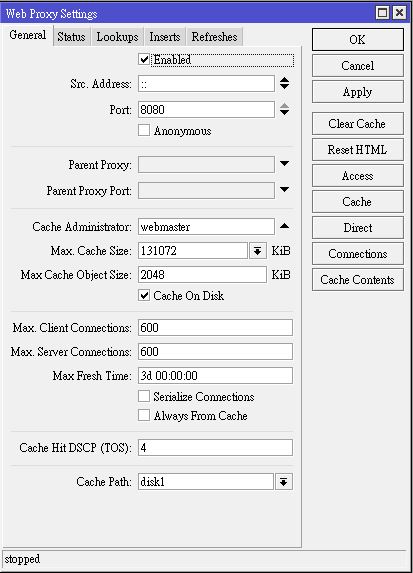Viewport: 413px width, 573px height.
Task: Switch to the Status tab
Action: tap(71, 37)
